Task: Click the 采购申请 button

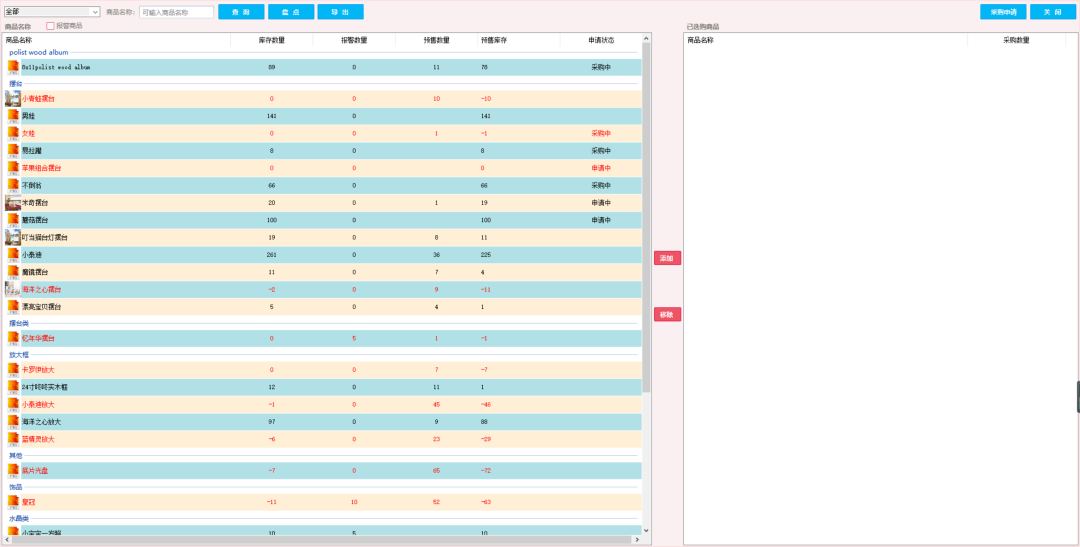Action: coord(1002,12)
